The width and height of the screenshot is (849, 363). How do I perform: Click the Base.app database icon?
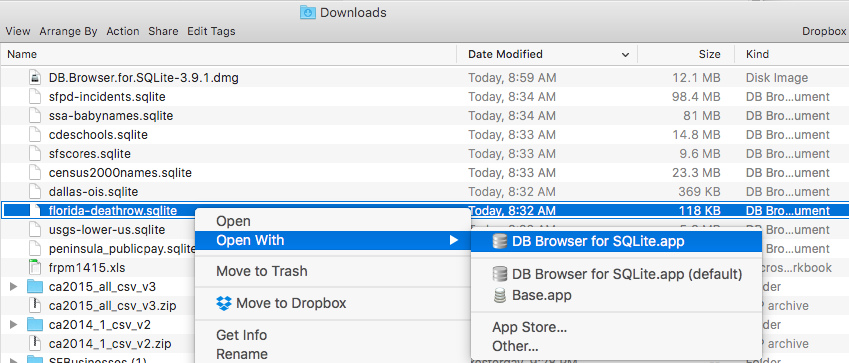500,295
